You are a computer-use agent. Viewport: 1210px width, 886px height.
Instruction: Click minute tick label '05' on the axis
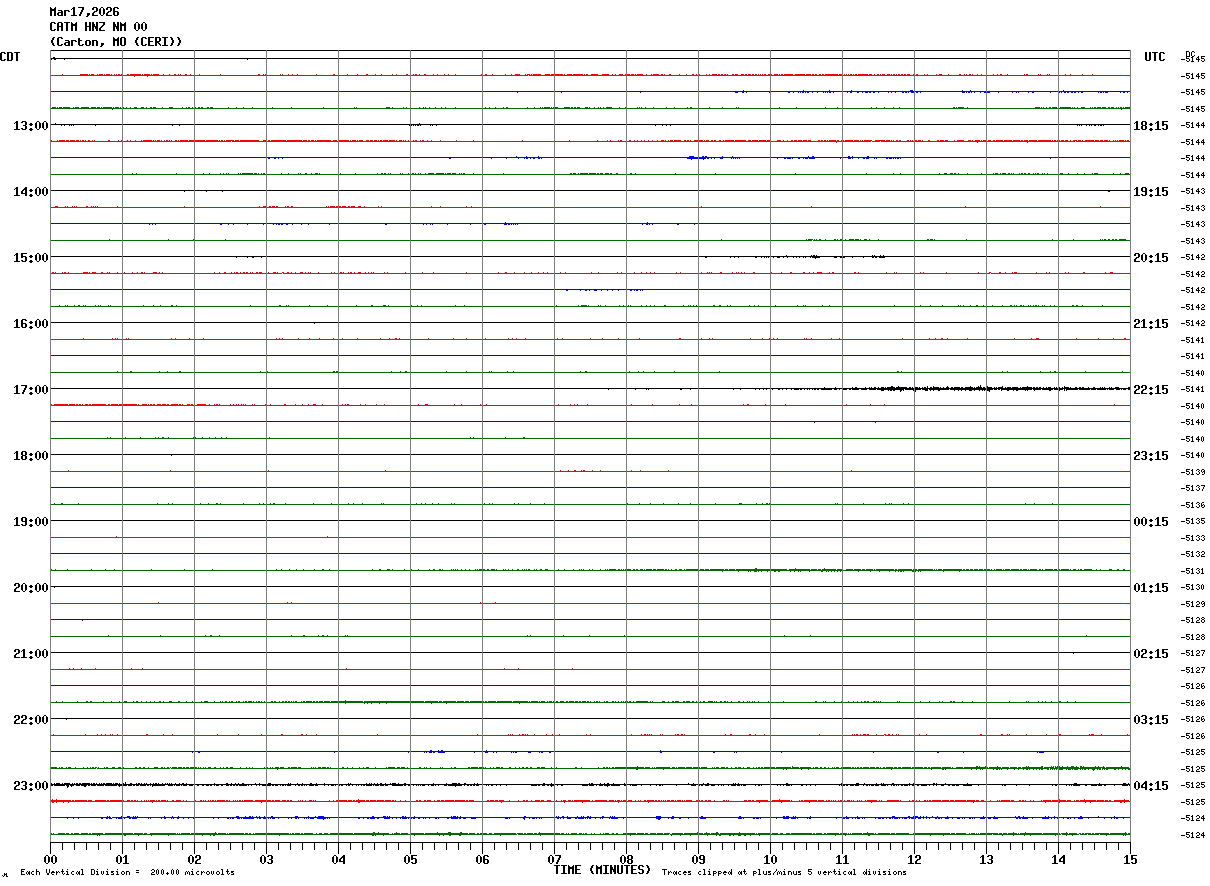pyautogui.click(x=410, y=859)
